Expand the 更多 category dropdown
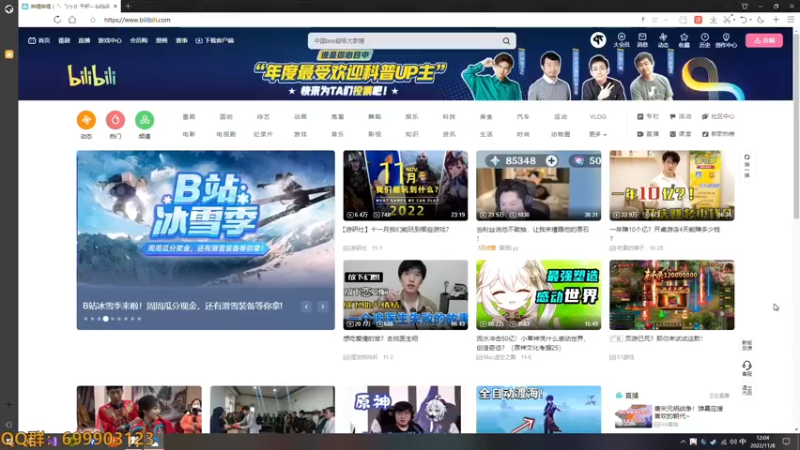This screenshot has width=800, height=450. point(597,134)
